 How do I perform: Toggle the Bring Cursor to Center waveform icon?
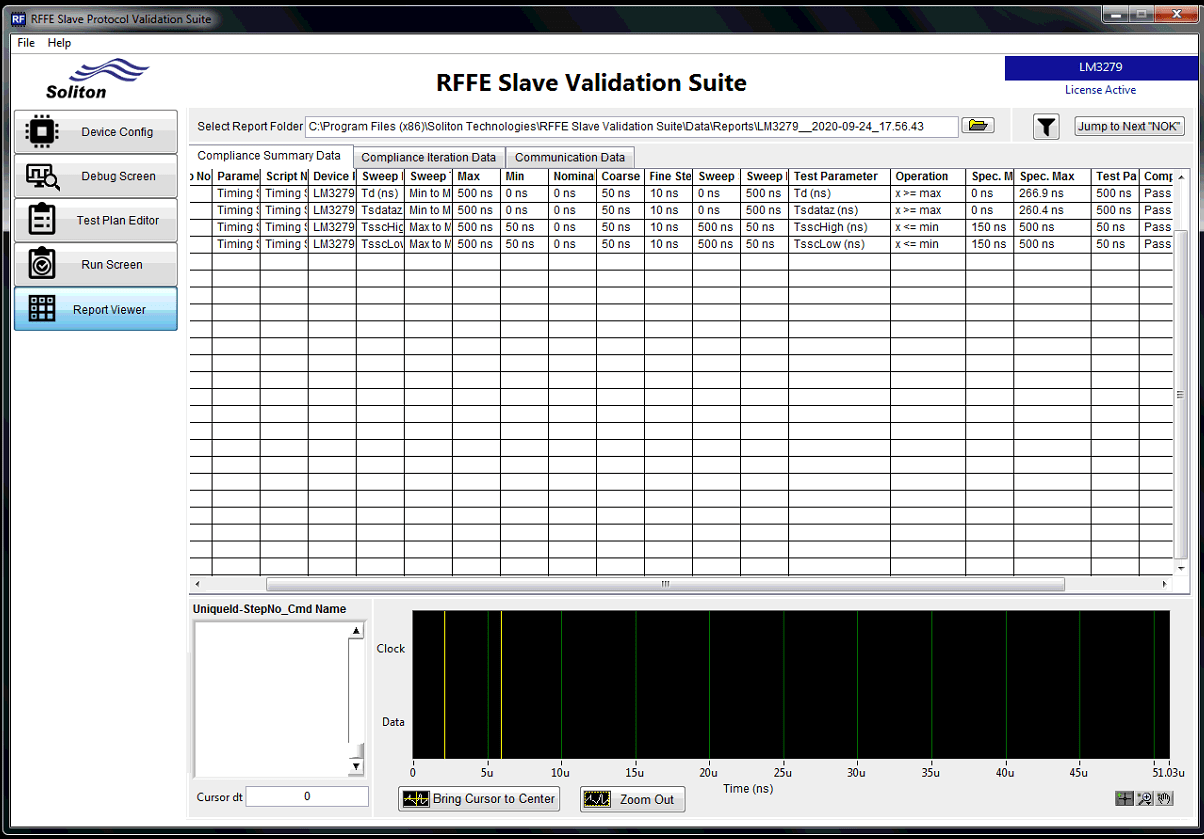418,799
